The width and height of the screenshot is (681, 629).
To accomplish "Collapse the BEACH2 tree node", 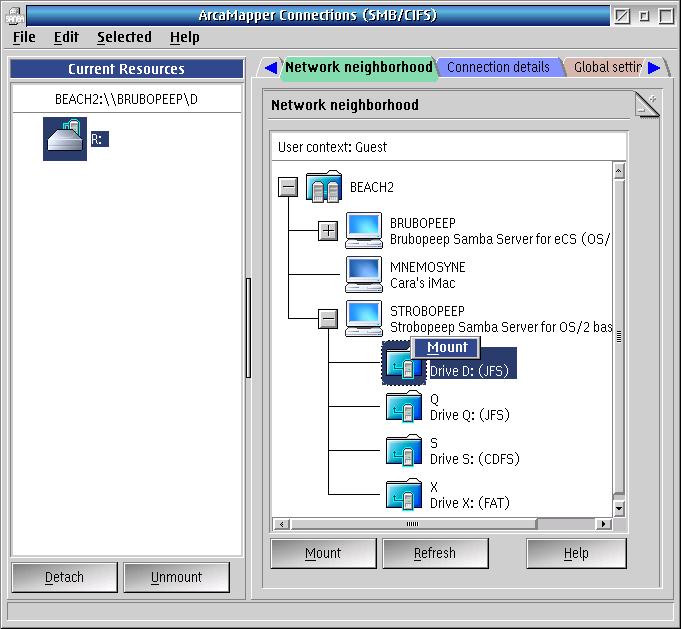I will (288, 187).
